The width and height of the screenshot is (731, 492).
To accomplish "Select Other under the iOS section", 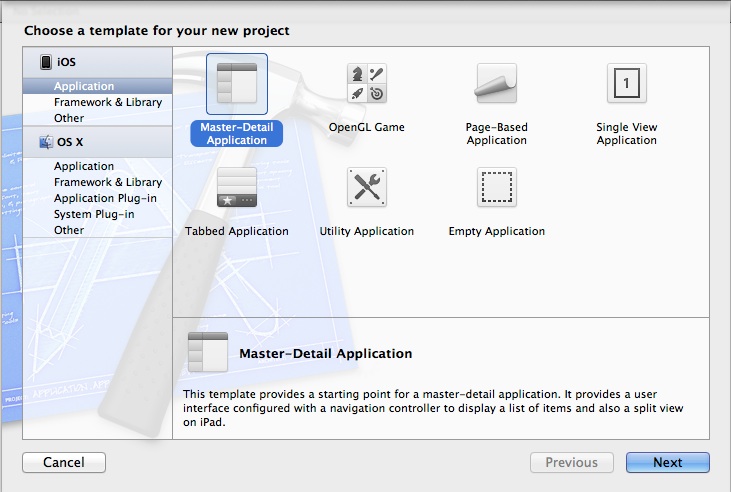I will coord(69,118).
